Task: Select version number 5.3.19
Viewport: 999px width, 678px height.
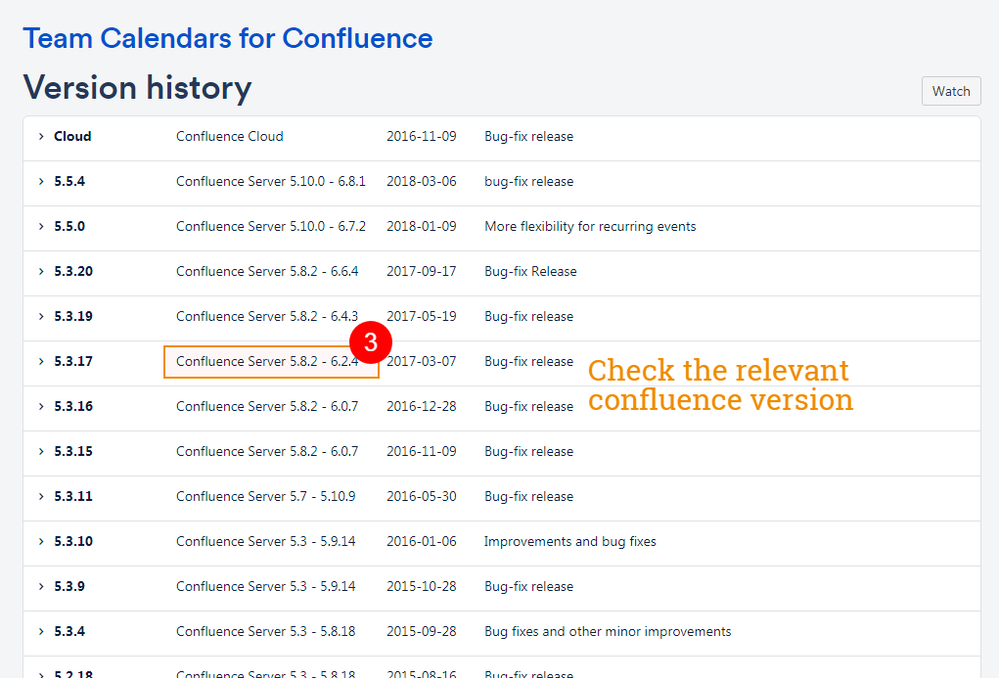Action: [x=73, y=317]
